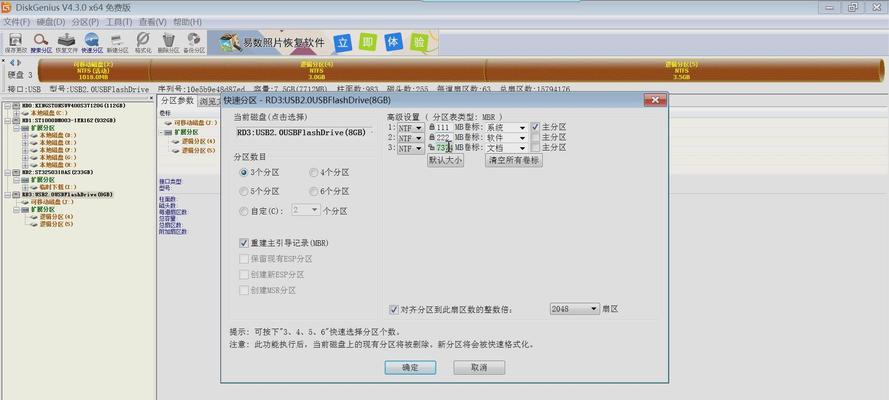Image resolution: width=889 pixels, height=400 pixels.
Task: Check 主分区 for partition 2 软件
Action: 535,138
